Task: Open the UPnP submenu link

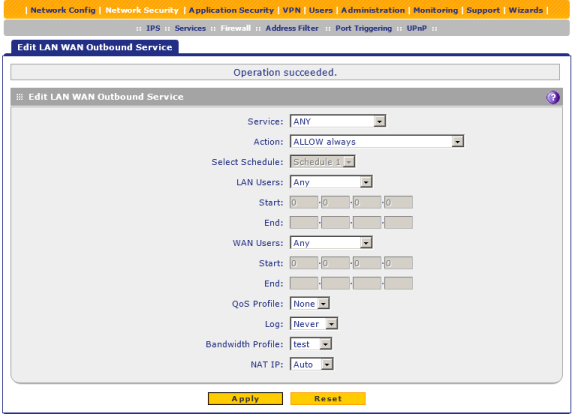Action: point(417,28)
